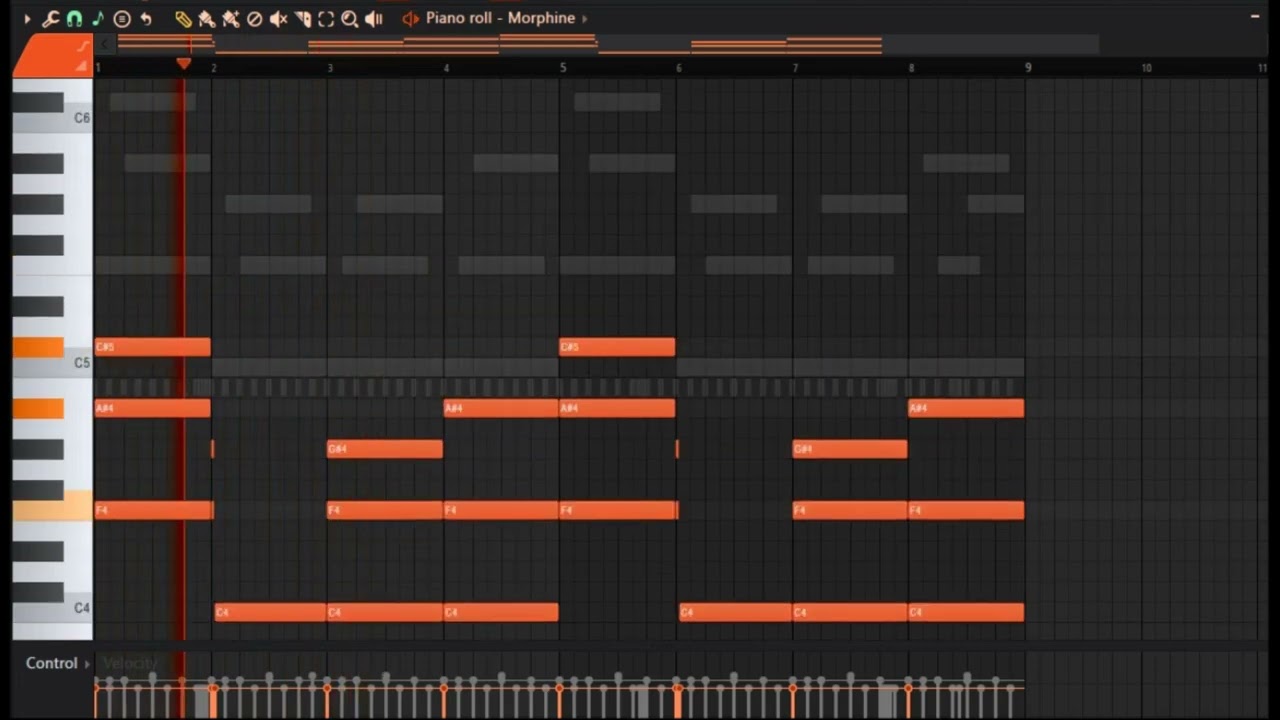Click the orange target channel speaker icon
1280x720 pixels.
[410, 18]
